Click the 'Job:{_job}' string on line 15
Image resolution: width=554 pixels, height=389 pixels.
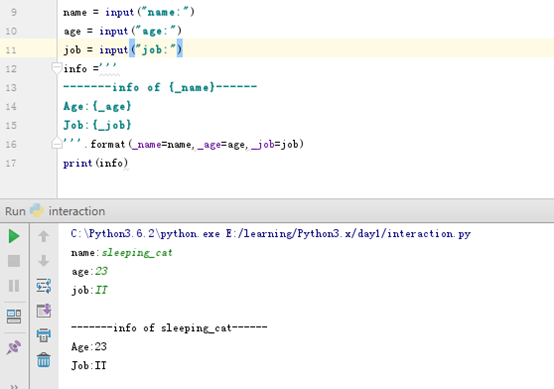tap(97, 125)
